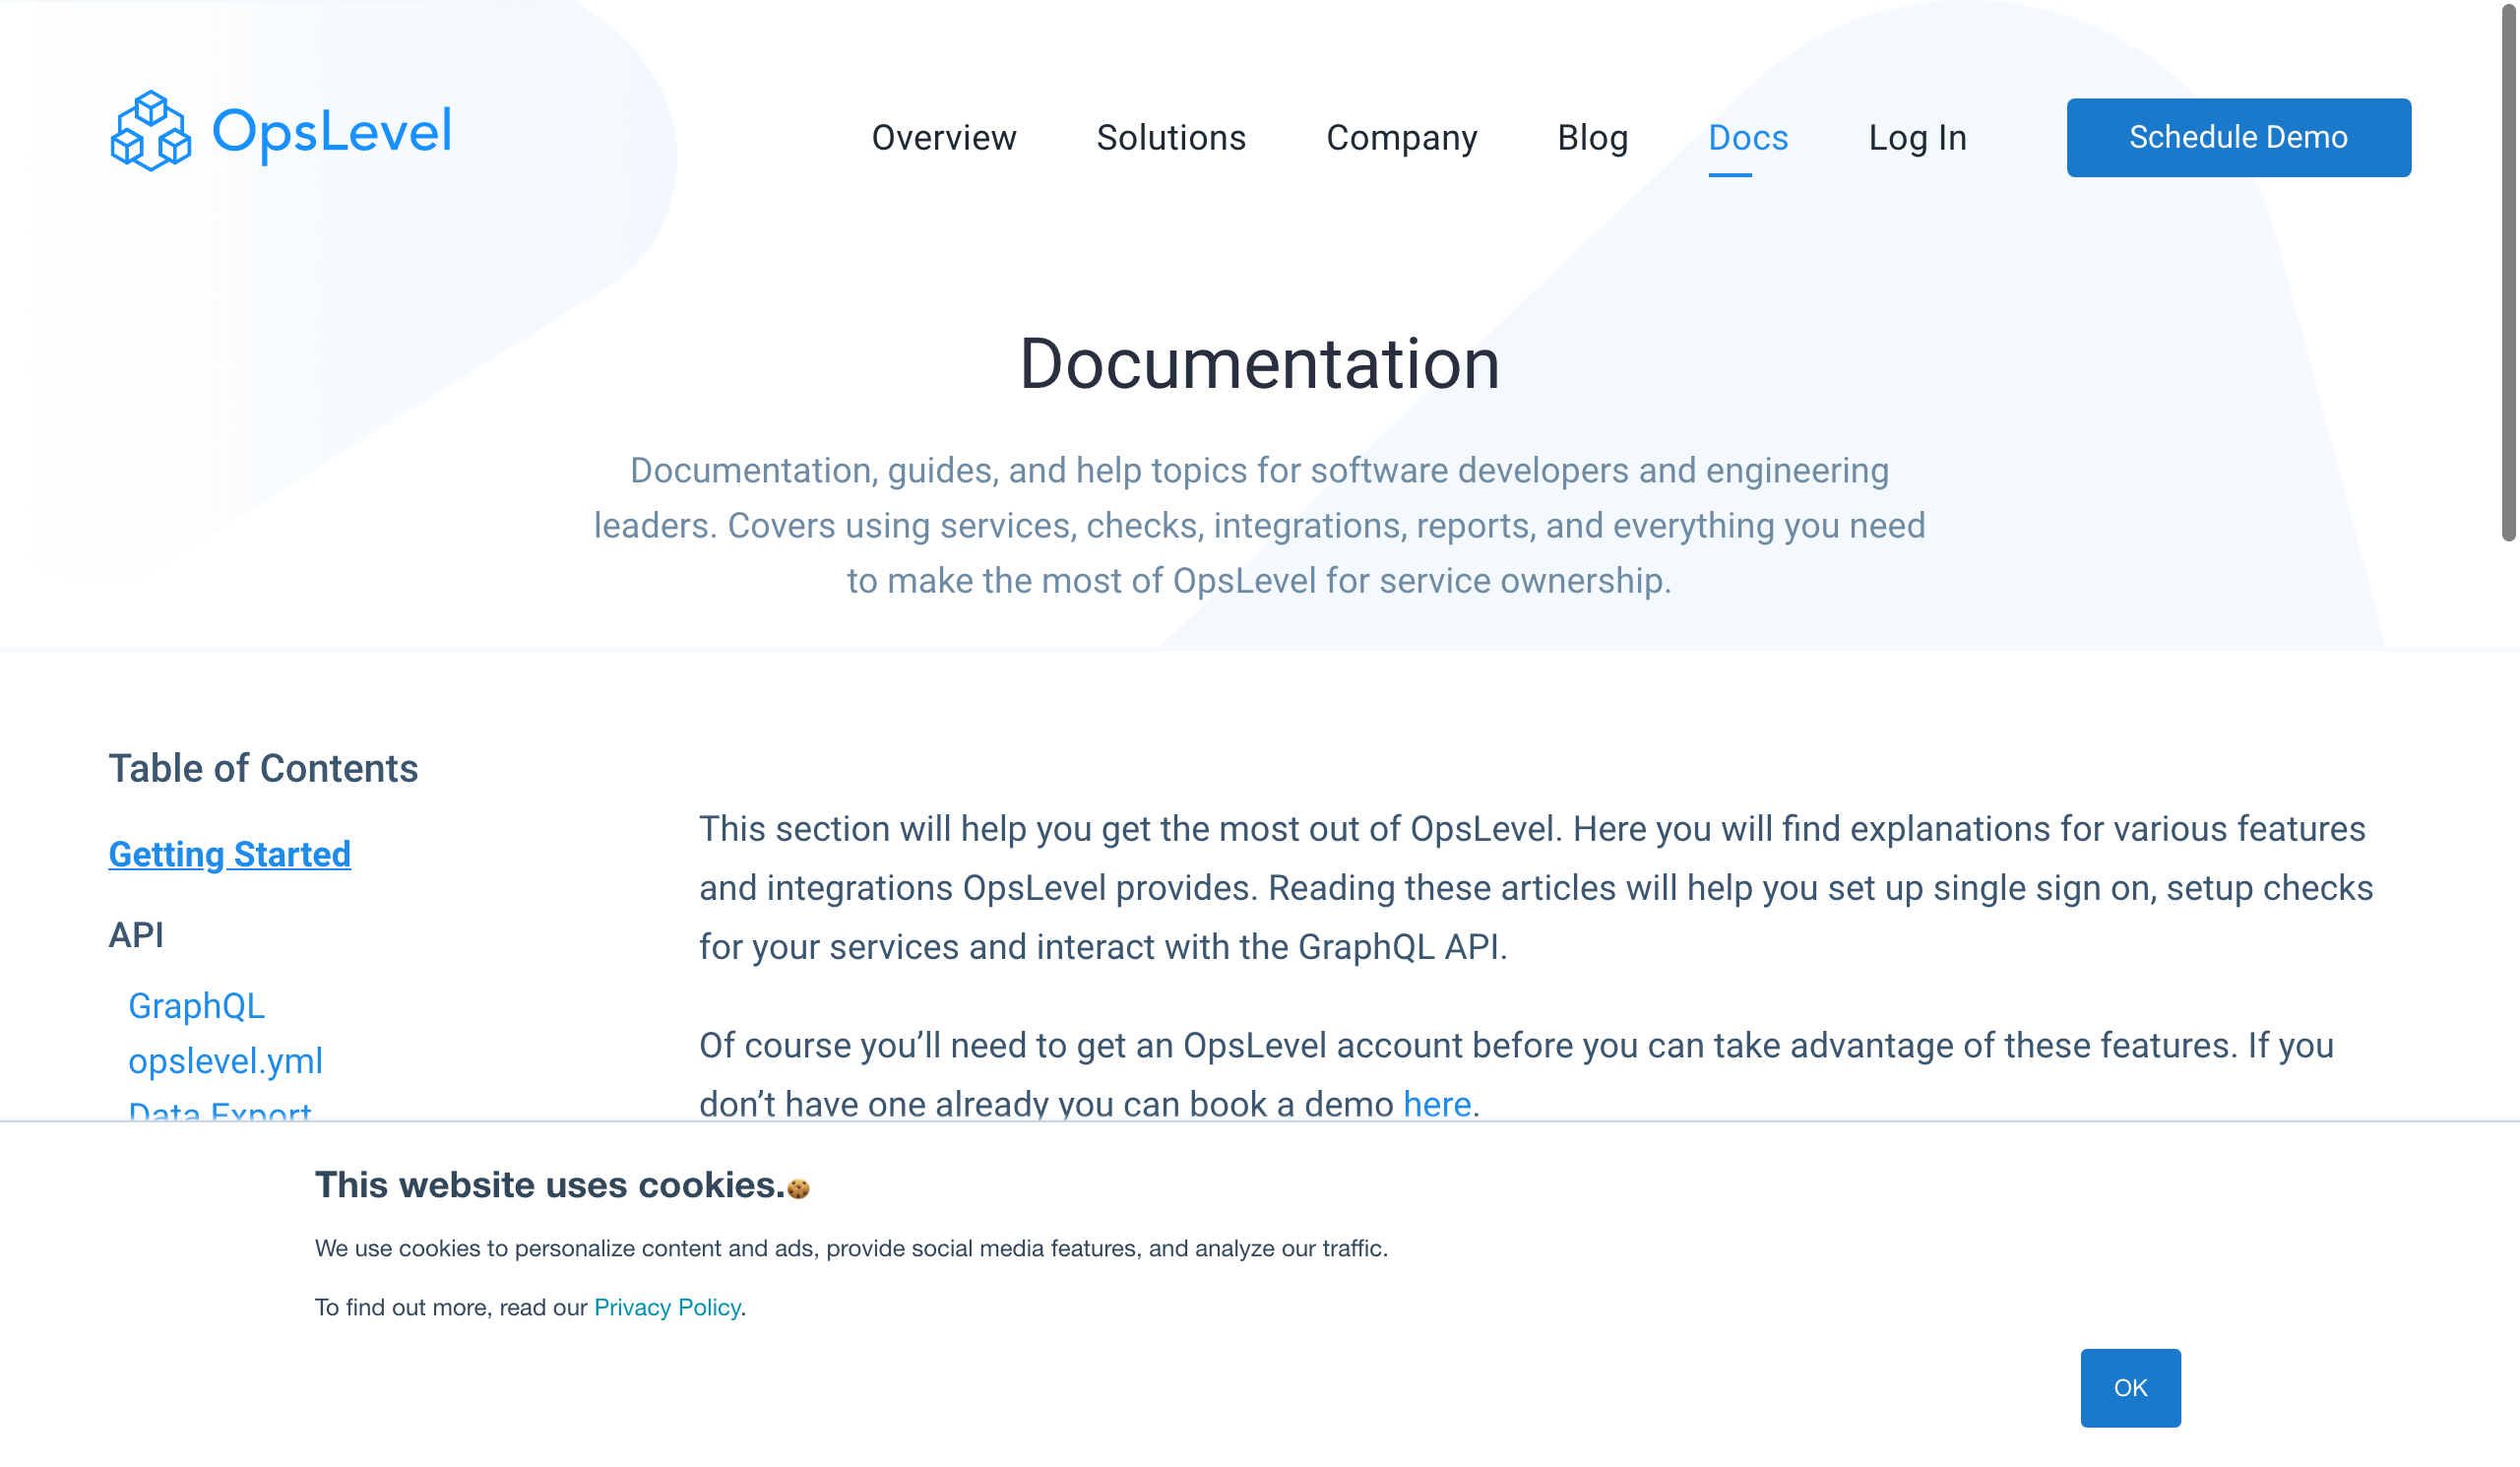
Task: Click the cookie emoji icon
Action: coord(798,1188)
